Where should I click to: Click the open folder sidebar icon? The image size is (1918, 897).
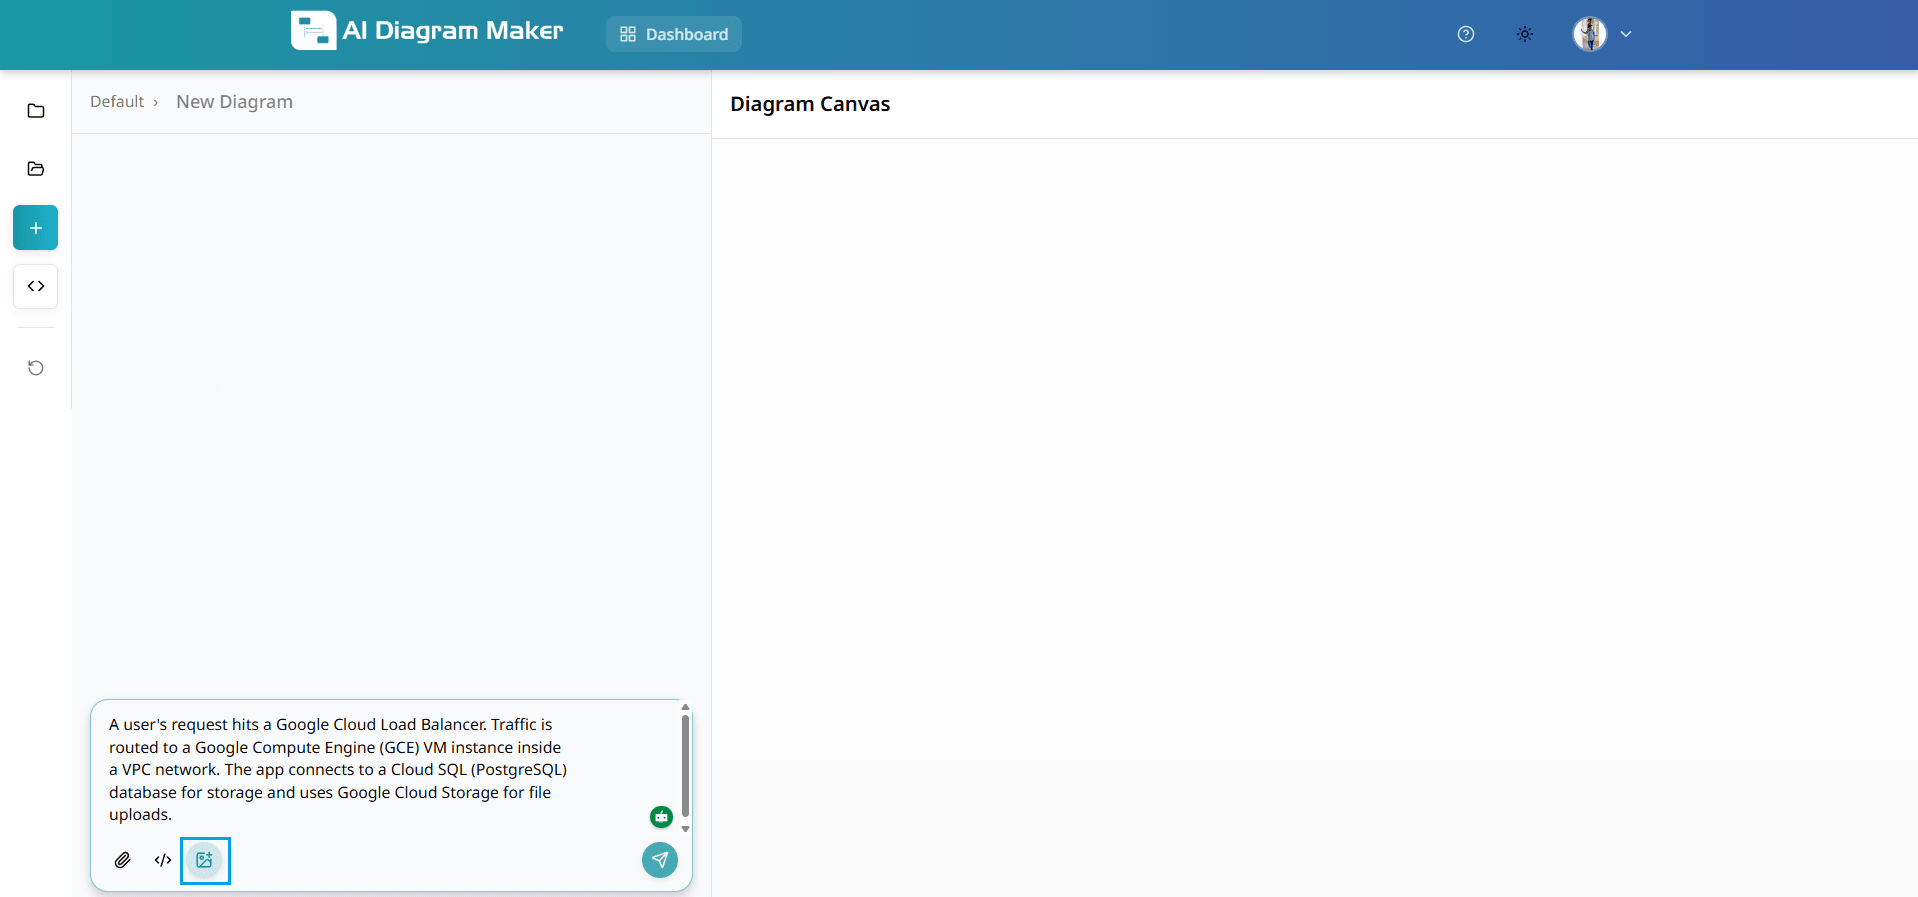[x=36, y=169]
